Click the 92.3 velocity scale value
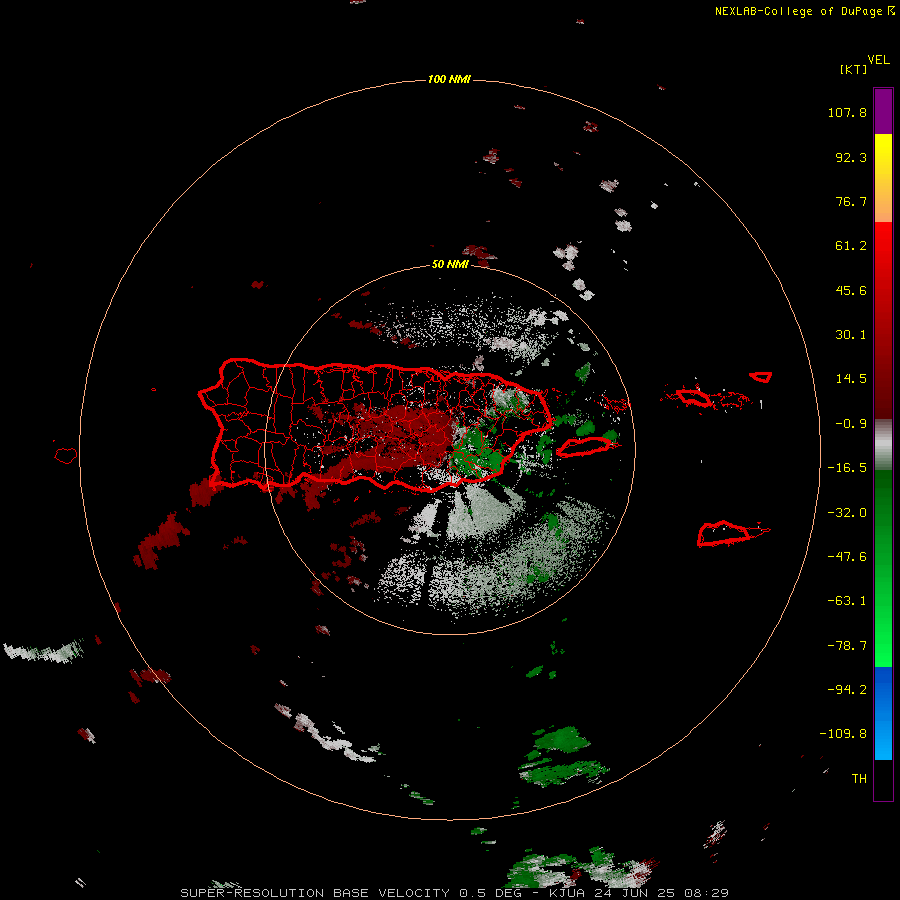Screen dimensions: 900x900 click(851, 157)
